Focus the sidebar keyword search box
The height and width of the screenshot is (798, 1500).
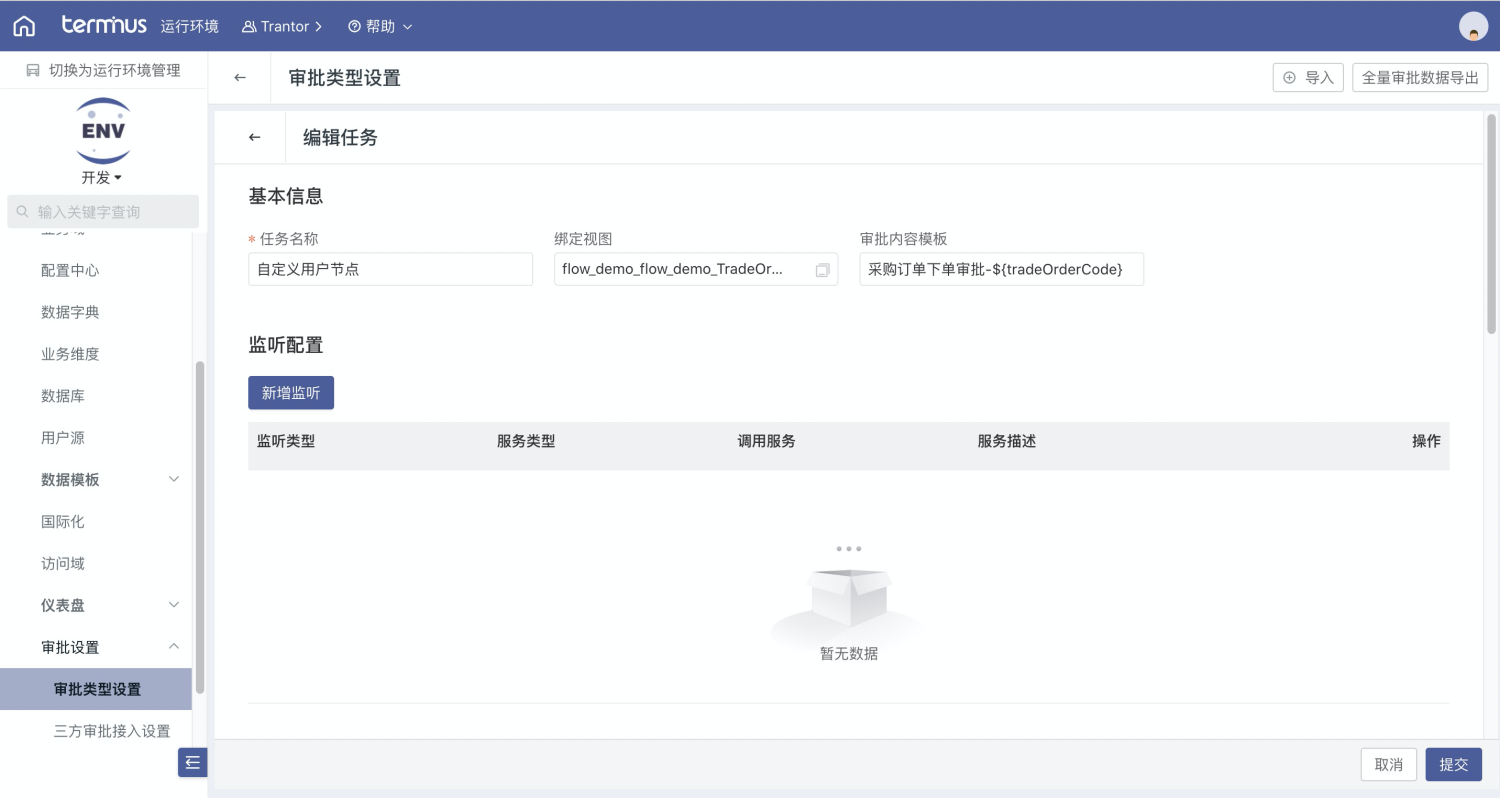[x=103, y=212]
